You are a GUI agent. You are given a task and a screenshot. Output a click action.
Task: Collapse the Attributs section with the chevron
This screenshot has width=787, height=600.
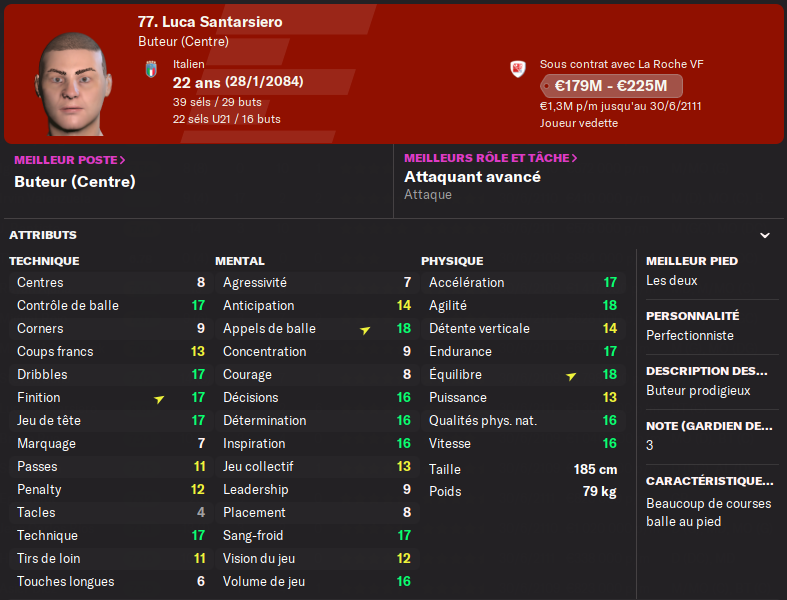tap(765, 236)
